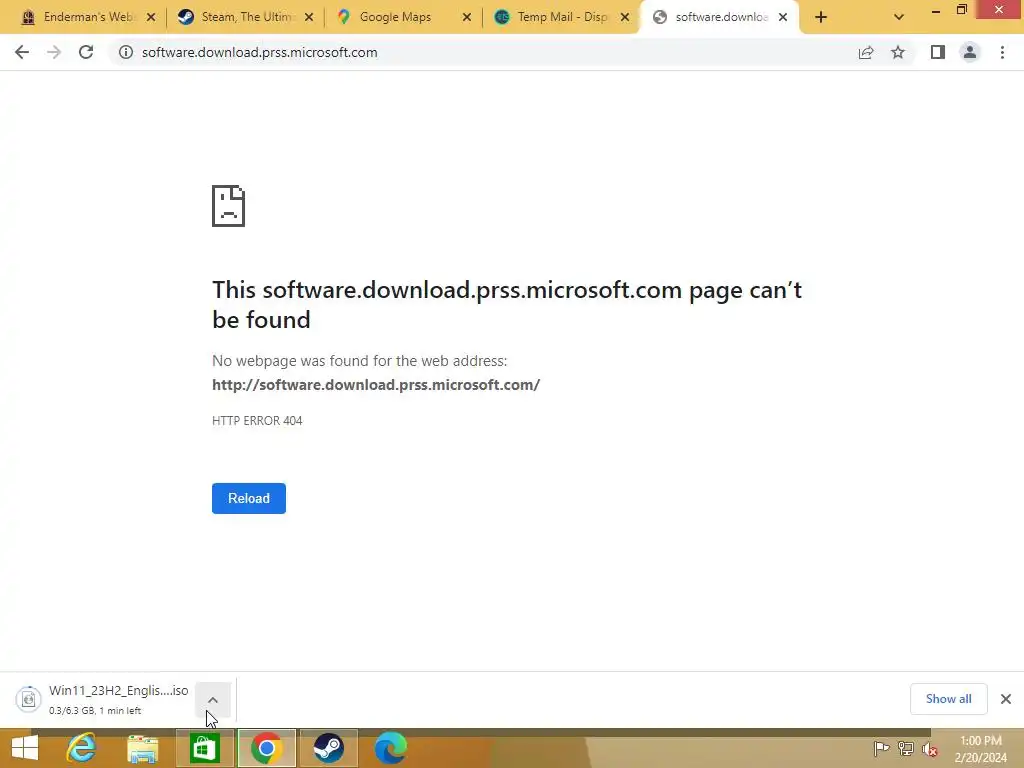Image resolution: width=1024 pixels, height=768 pixels.
Task: Click the http://software.download.prss.microsoft.com/ address text
Action: coord(376,385)
